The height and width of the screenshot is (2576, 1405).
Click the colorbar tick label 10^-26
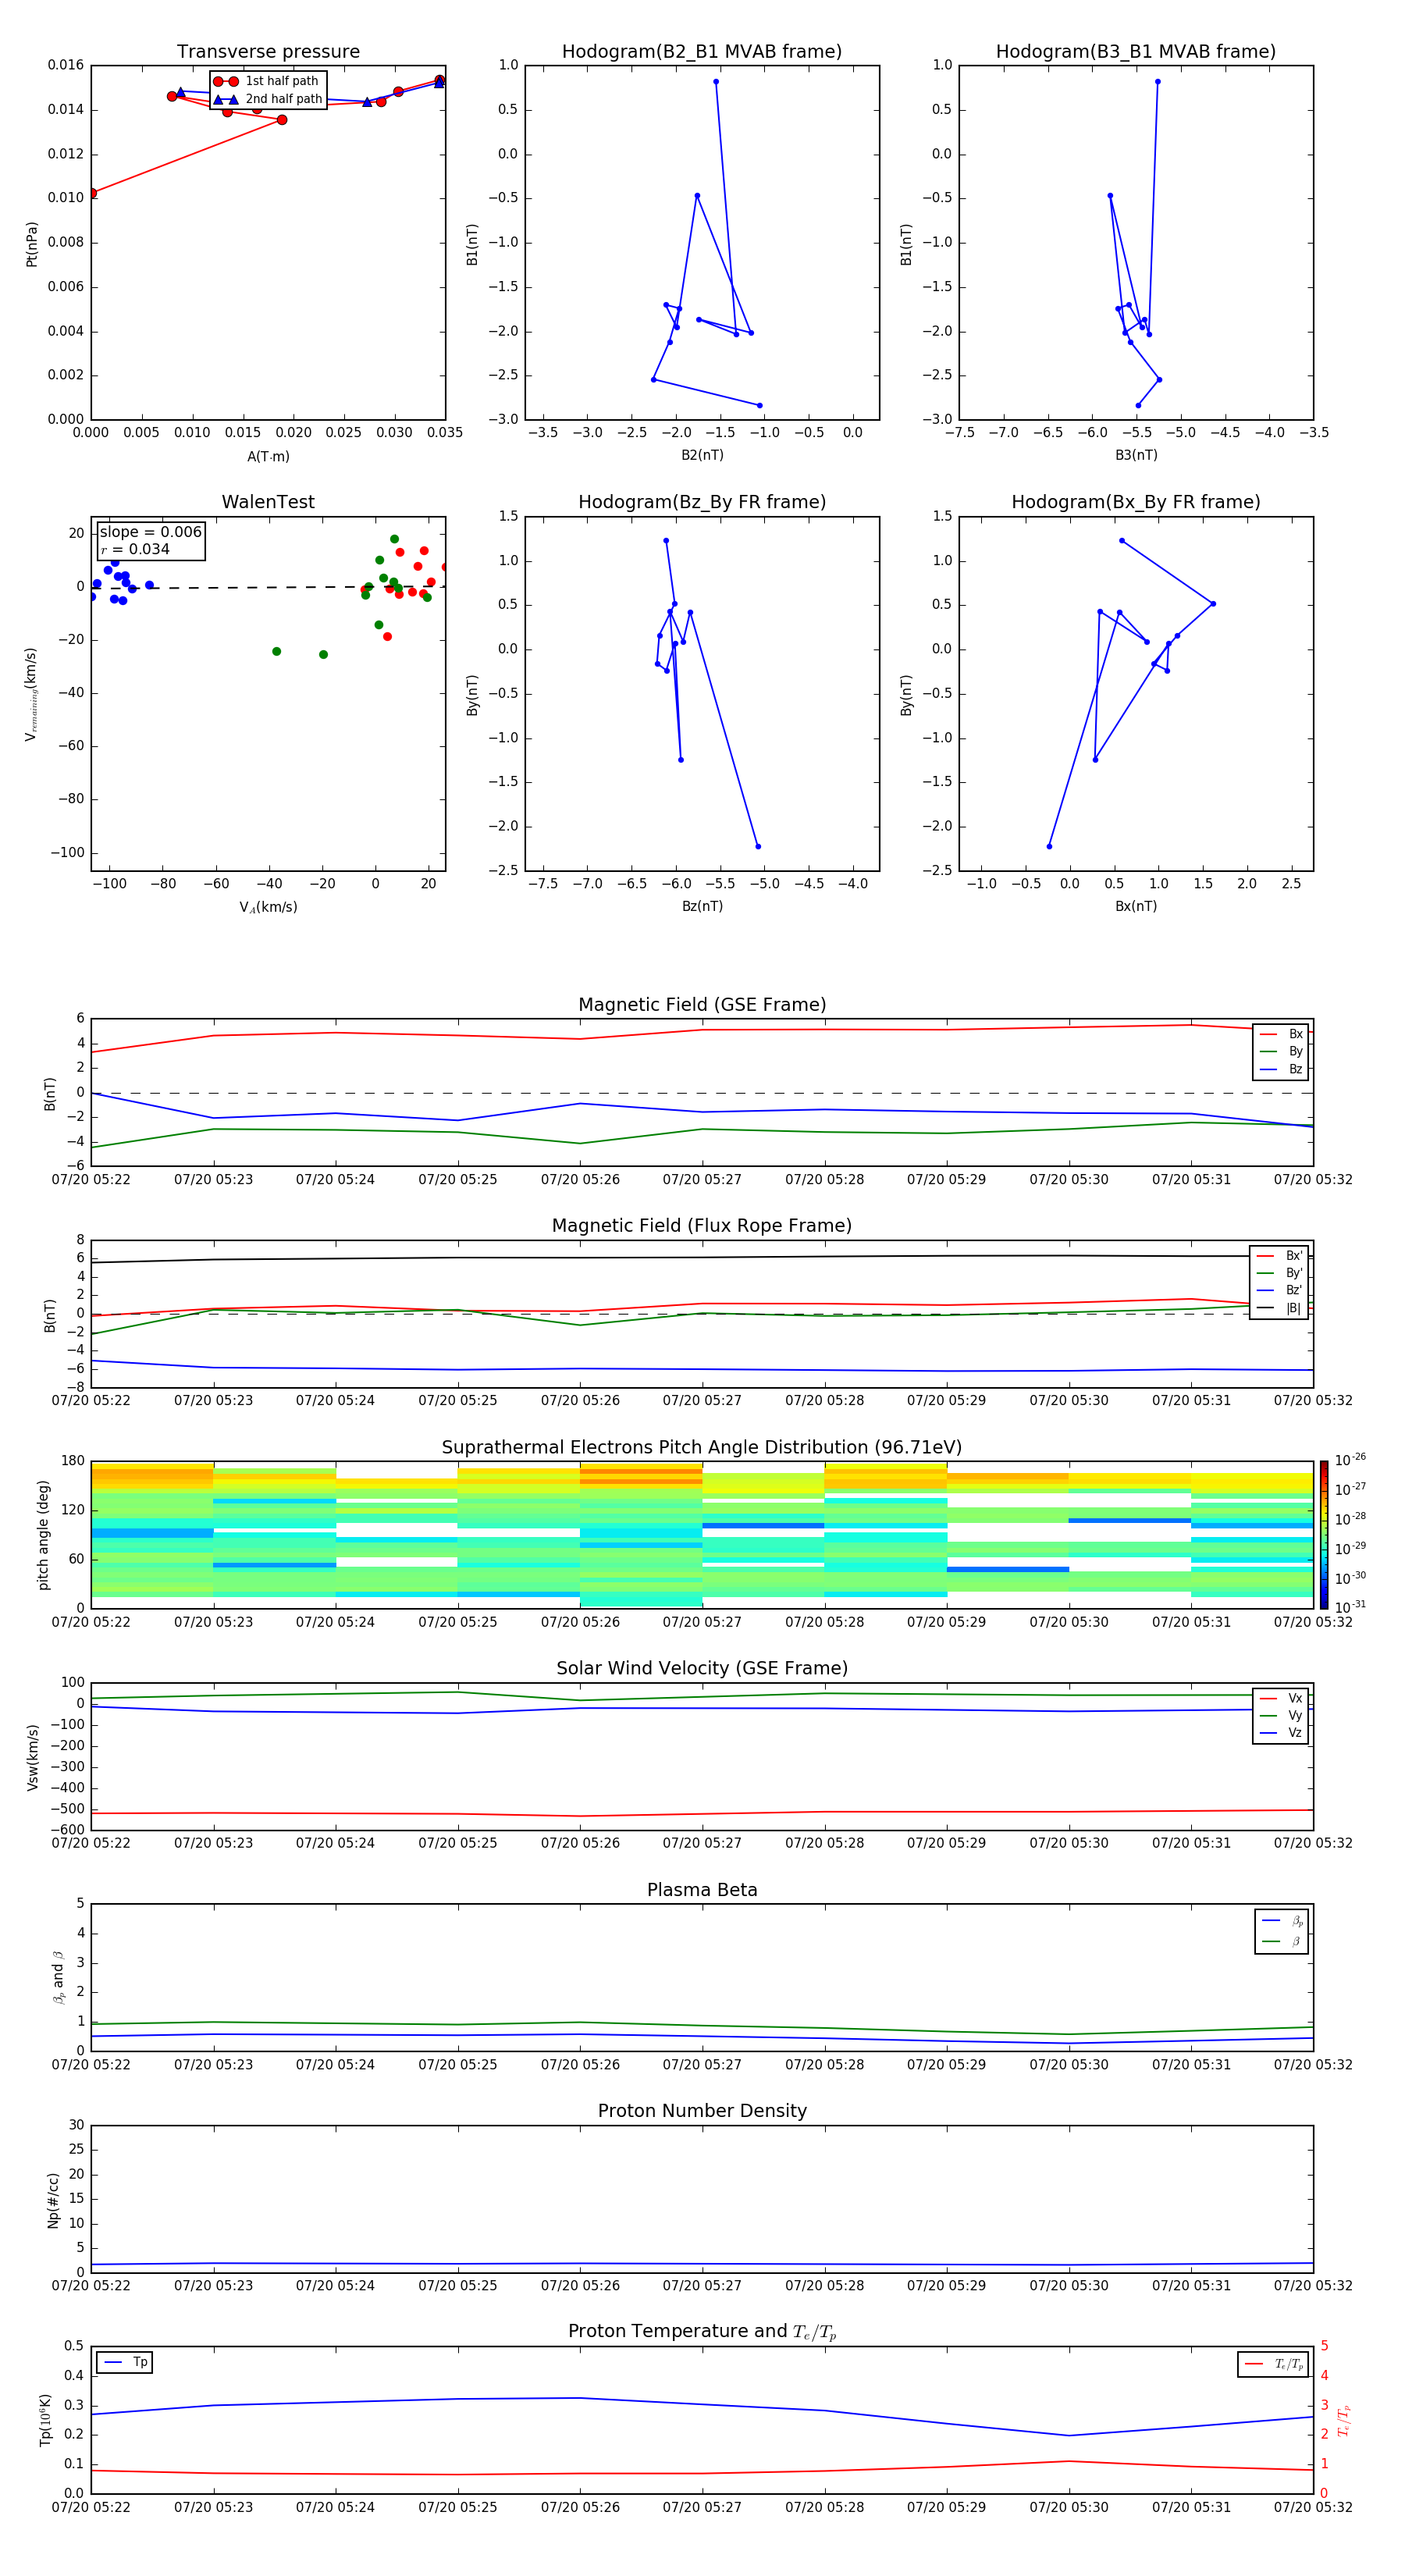1351,1460
